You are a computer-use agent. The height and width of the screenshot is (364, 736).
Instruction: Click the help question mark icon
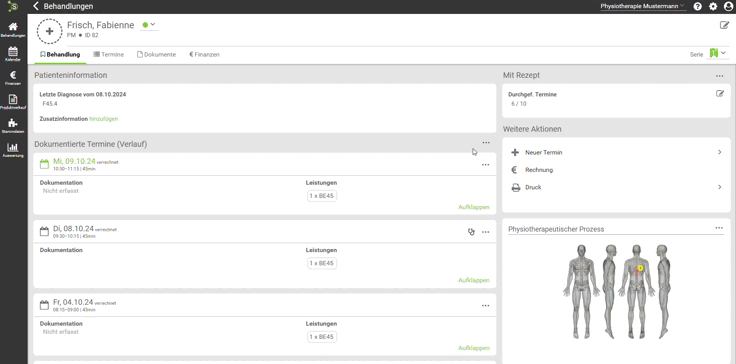tap(698, 7)
